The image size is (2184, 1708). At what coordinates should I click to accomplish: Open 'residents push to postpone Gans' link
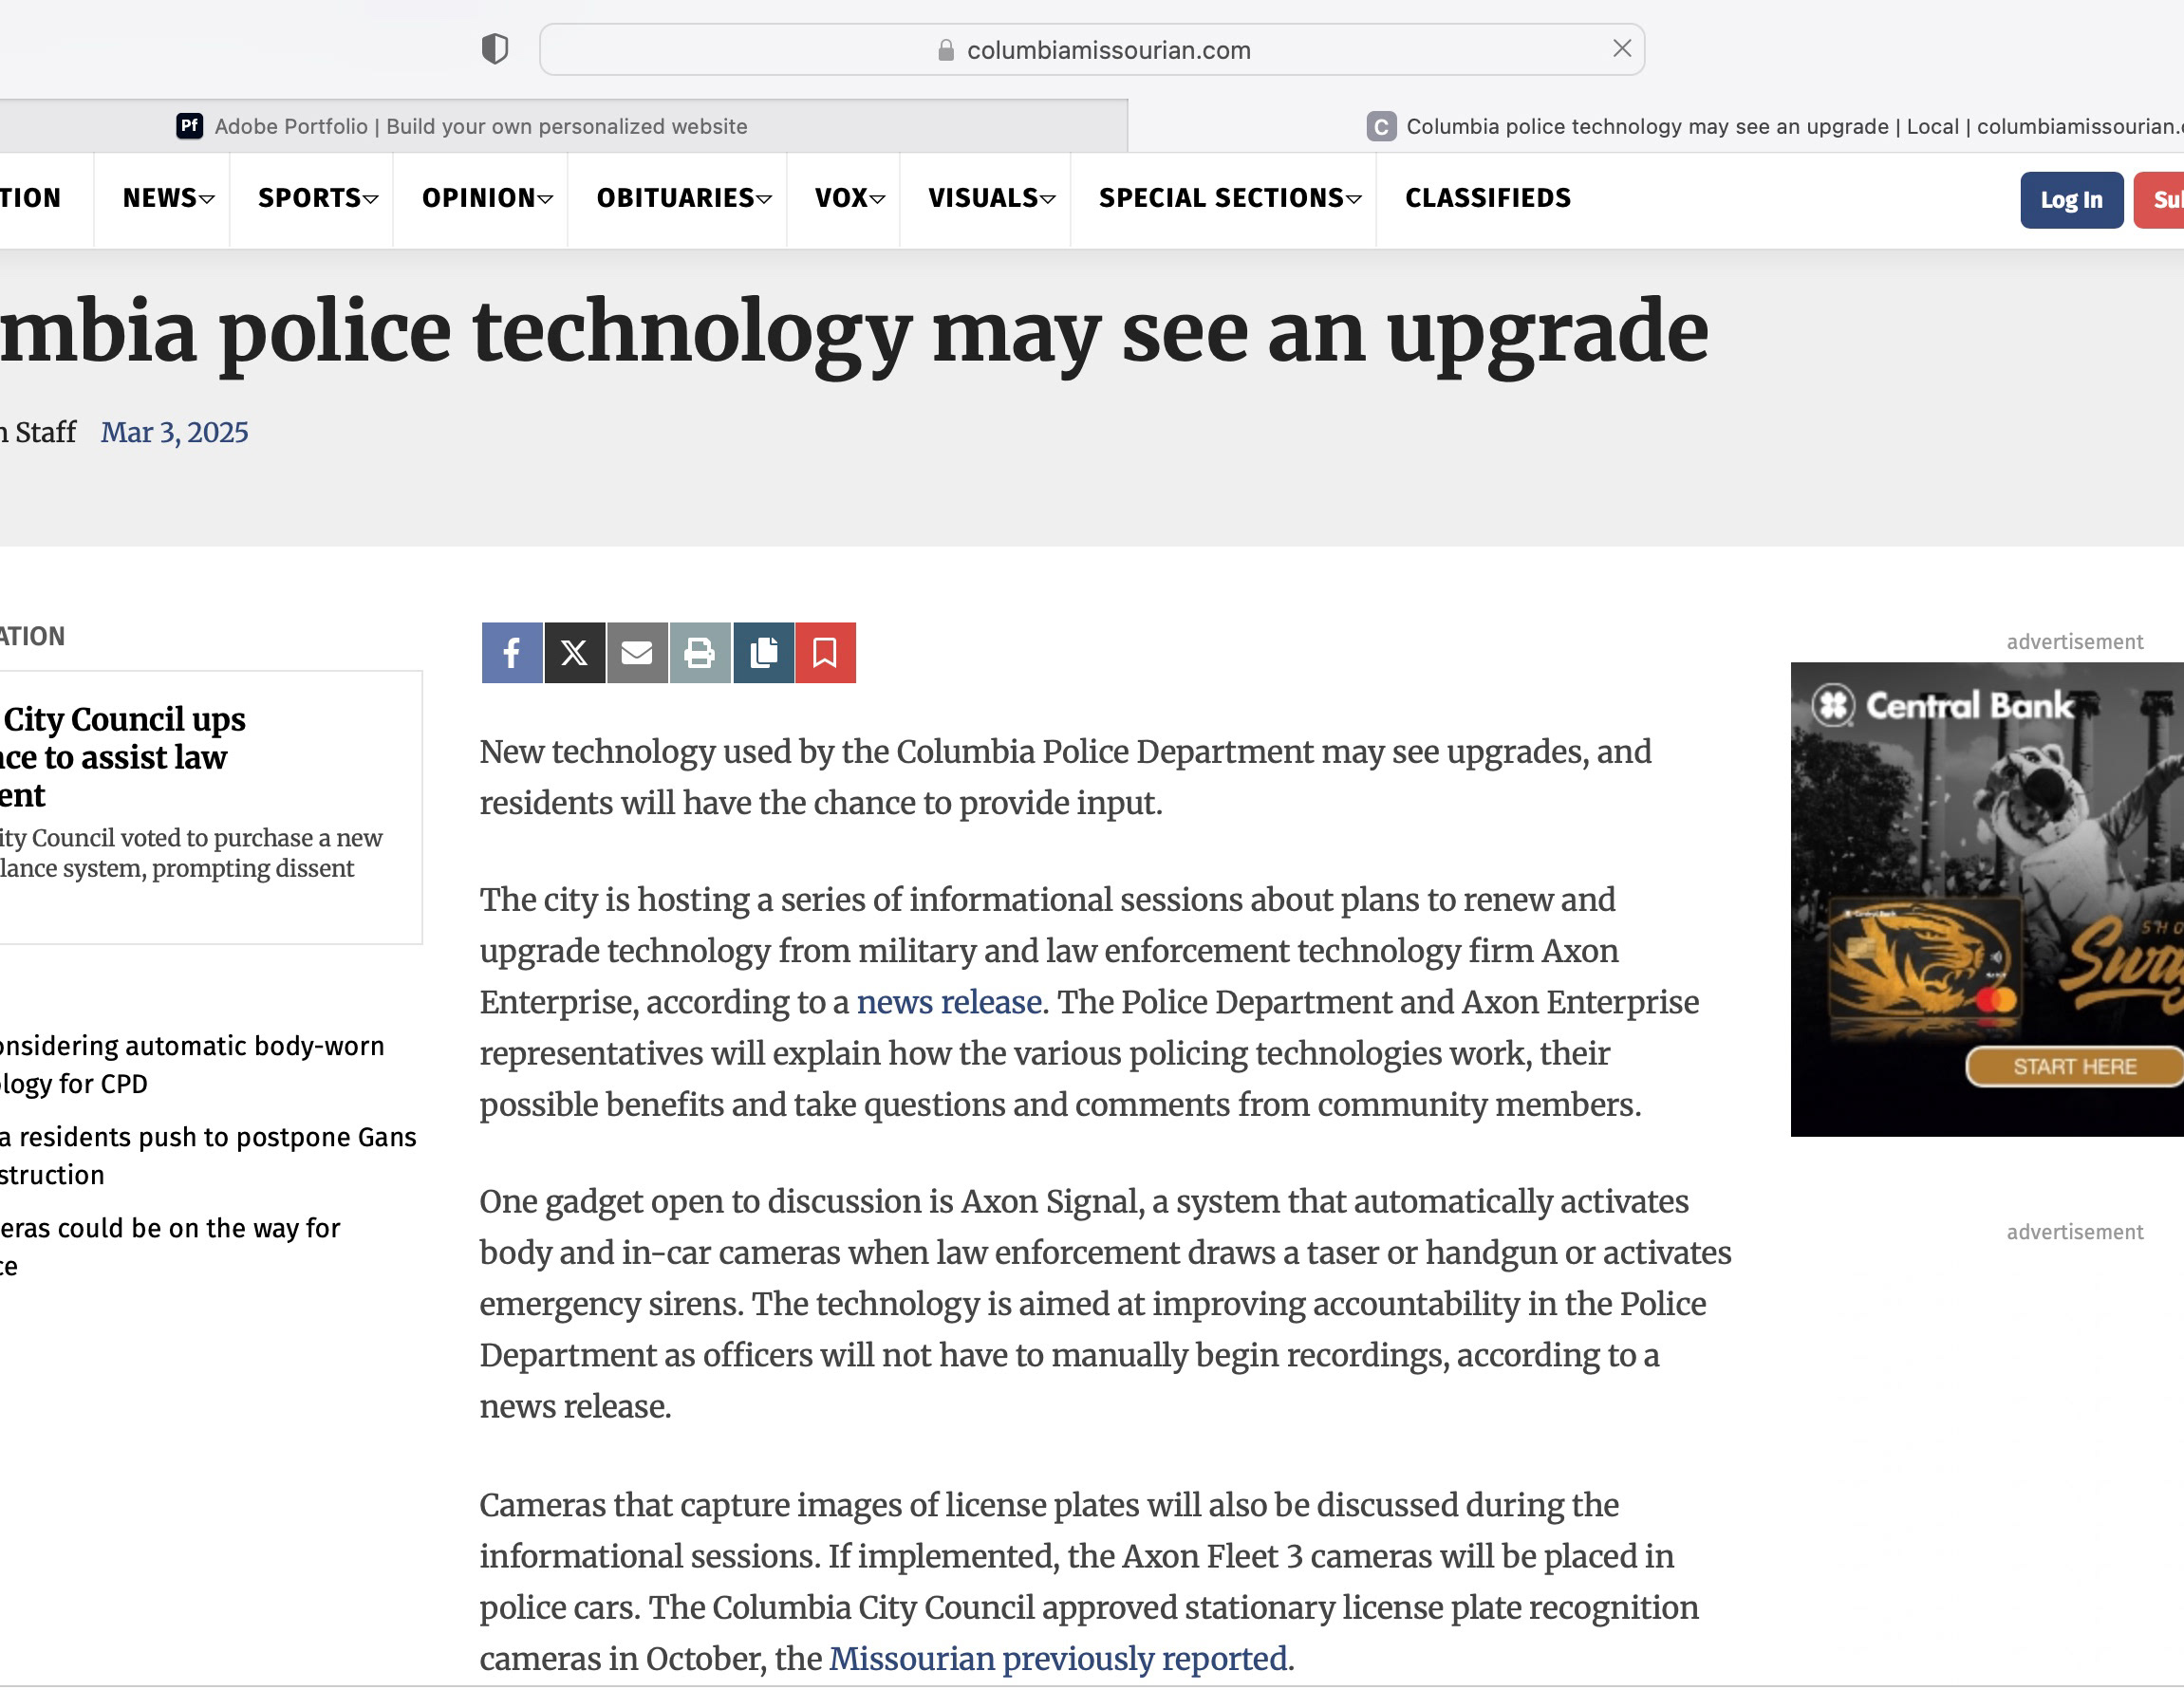click(208, 1156)
